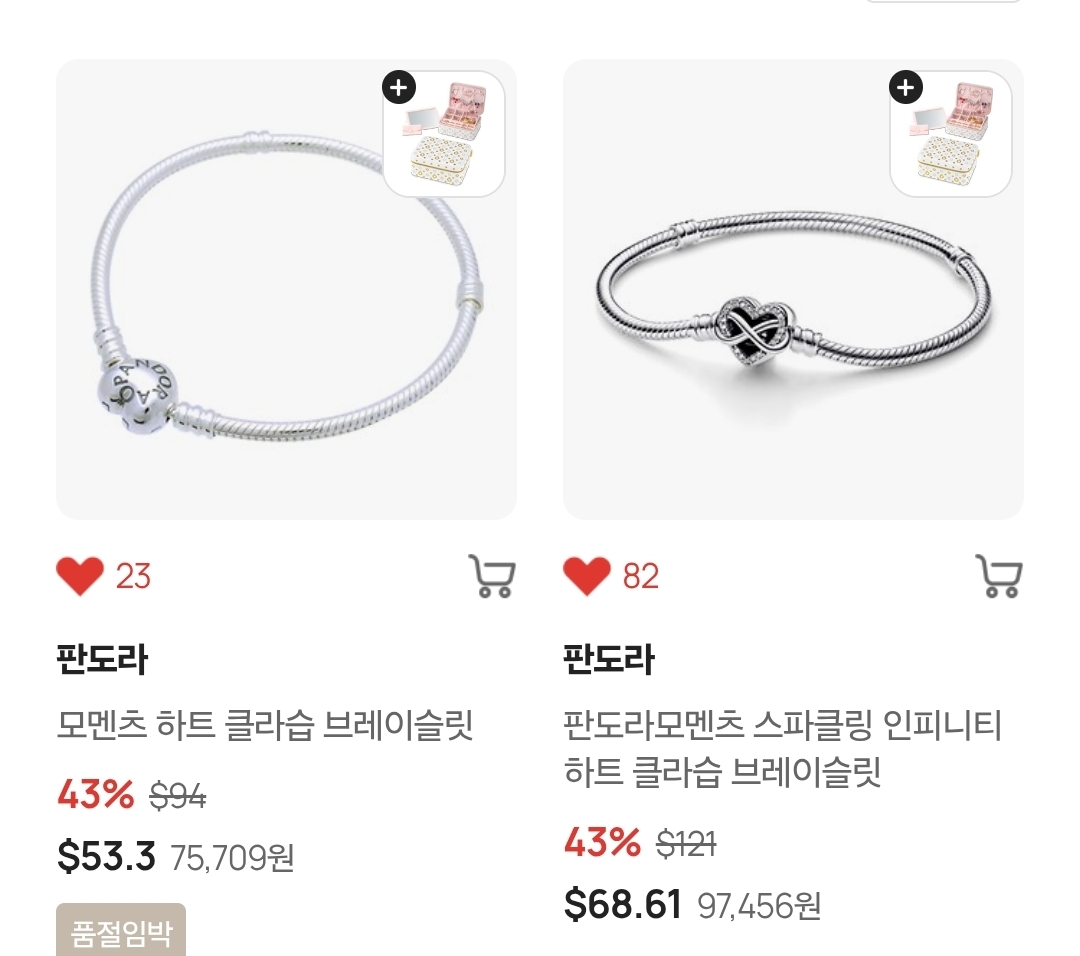Toggle the heart like with 82 likes
Viewport: 1080px width, 956px height.
[x=587, y=576]
